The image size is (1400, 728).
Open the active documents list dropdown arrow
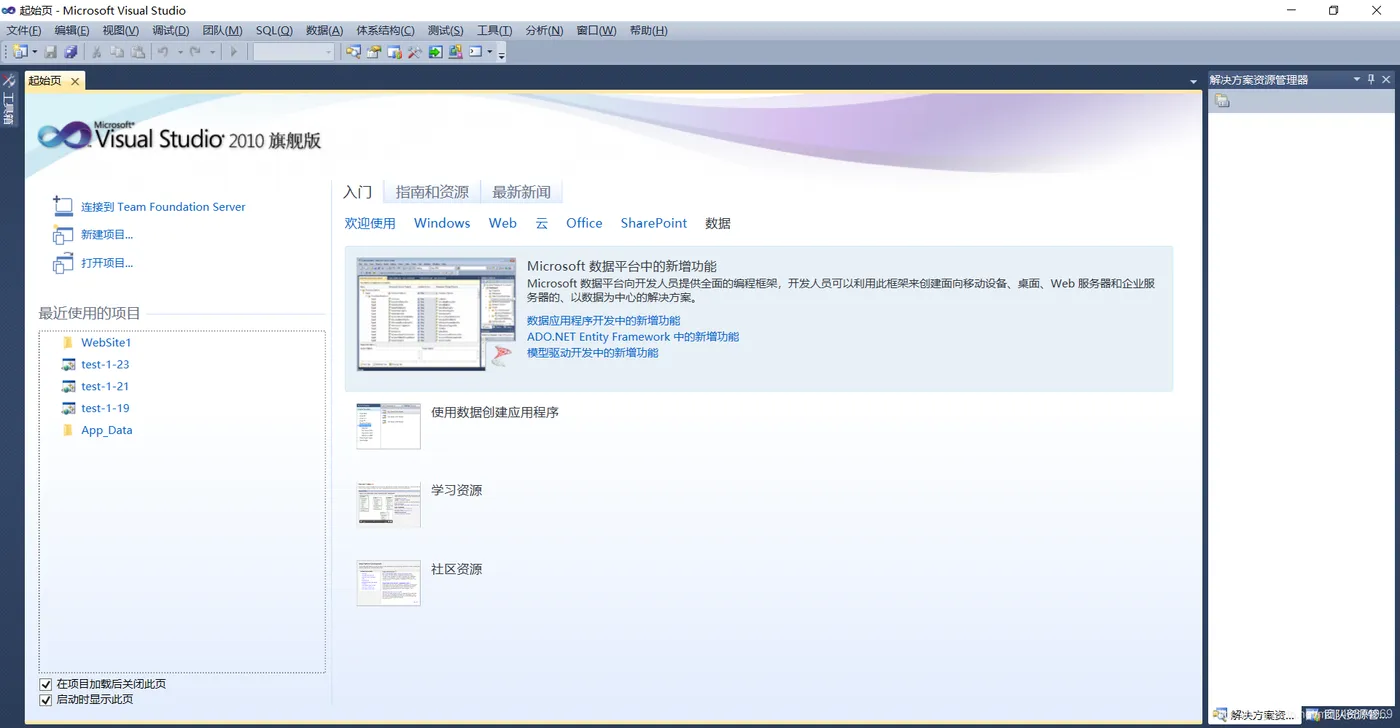(x=1193, y=81)
